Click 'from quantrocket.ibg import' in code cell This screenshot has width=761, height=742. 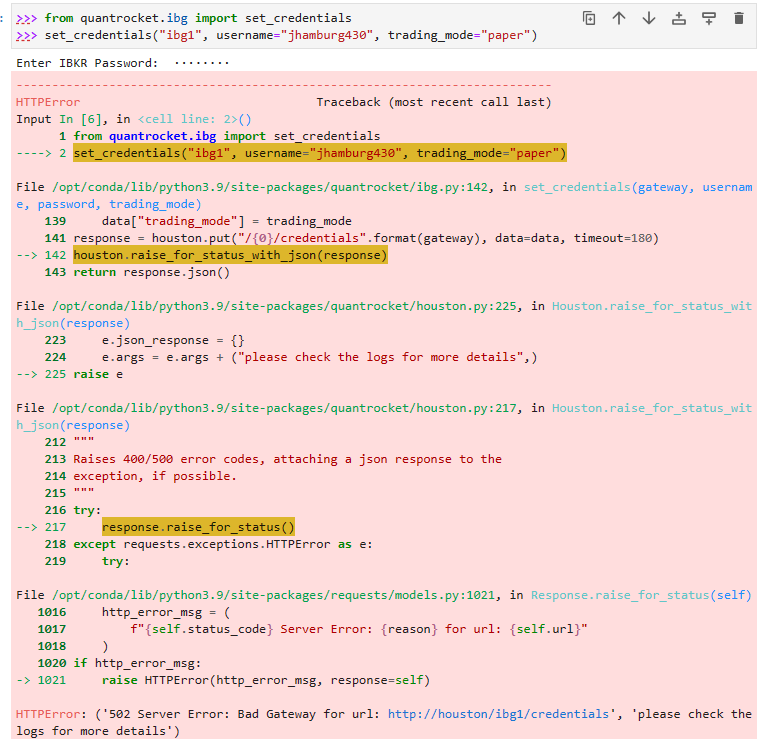point(141,18)
